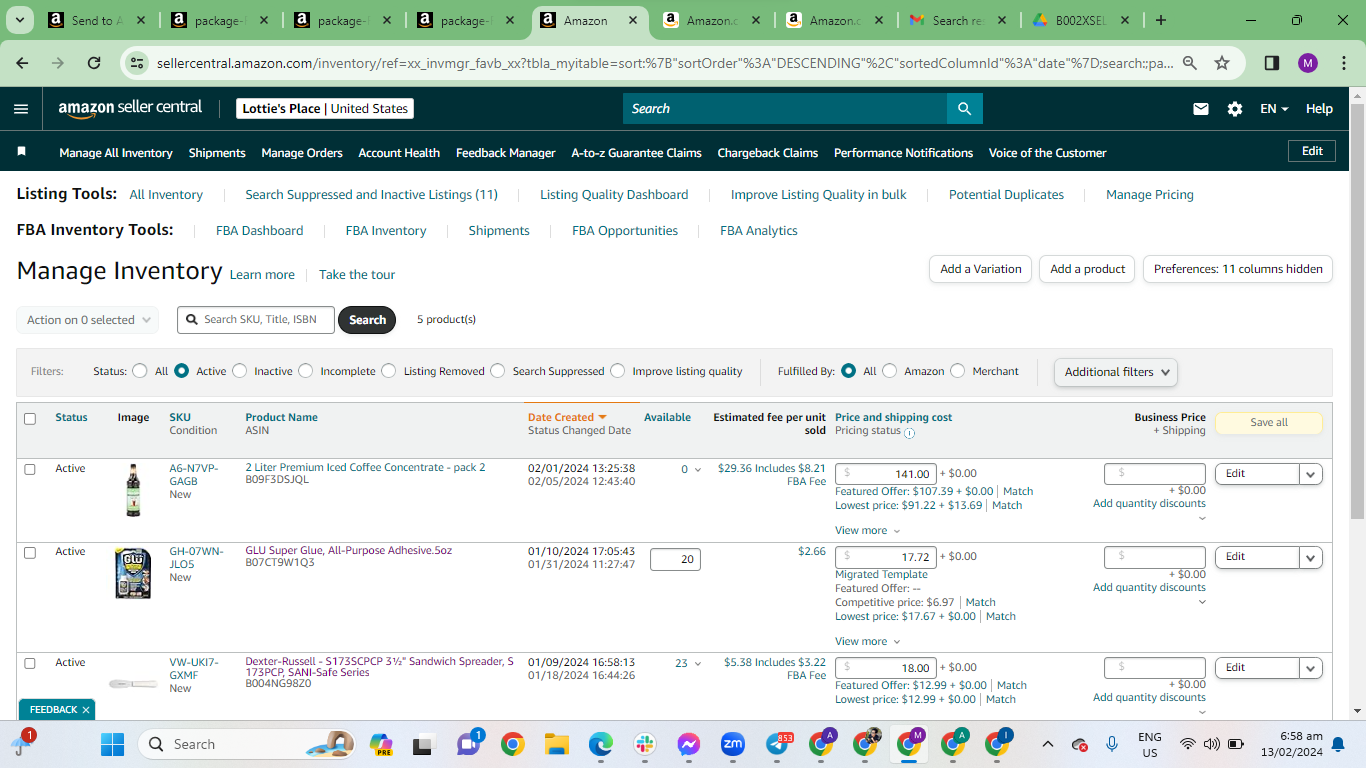1366x768 pixels.
Task: Launch Microsoft Edge from the taskbar
Action: (600, 744)
